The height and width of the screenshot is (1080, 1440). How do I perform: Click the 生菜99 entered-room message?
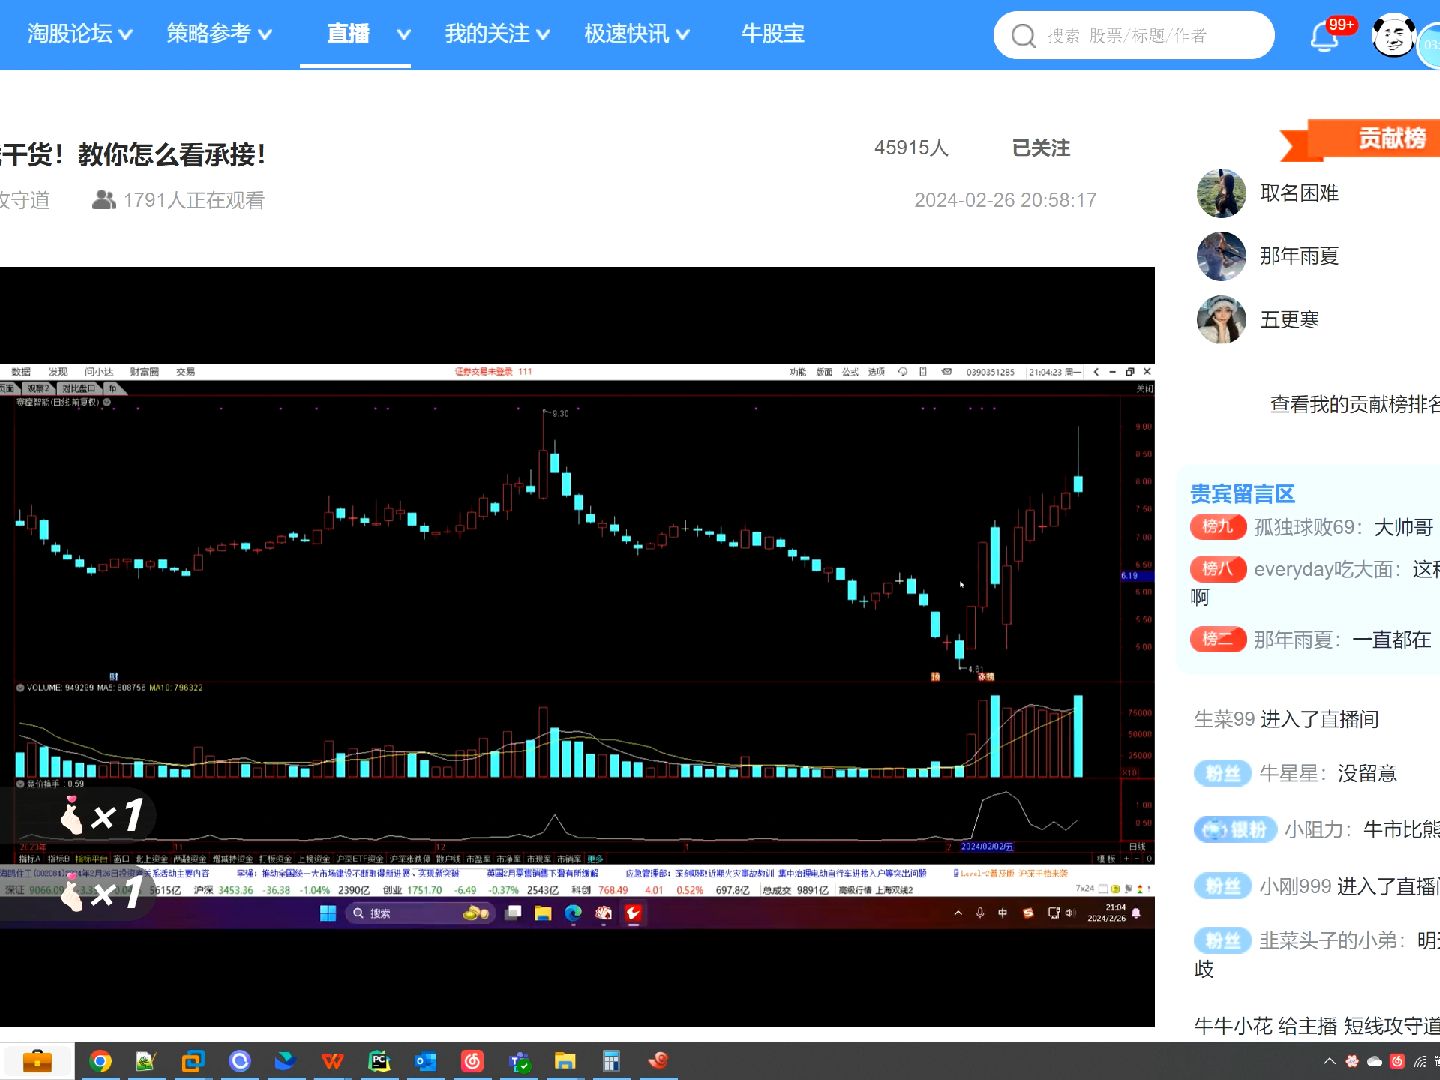[x=1286, y=719]
